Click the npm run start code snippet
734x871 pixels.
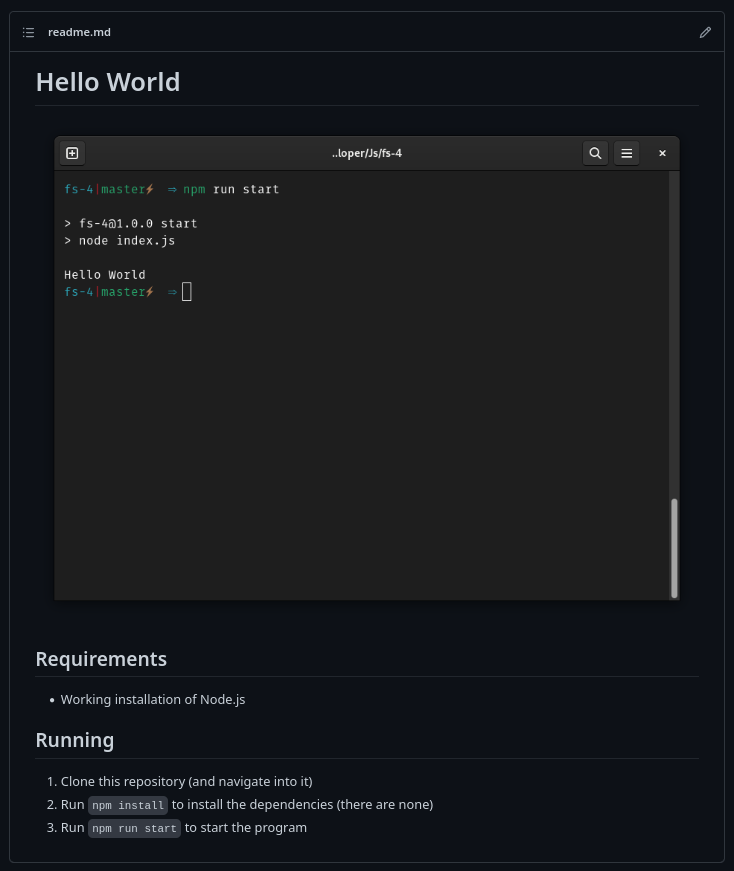tap(134, 828)
